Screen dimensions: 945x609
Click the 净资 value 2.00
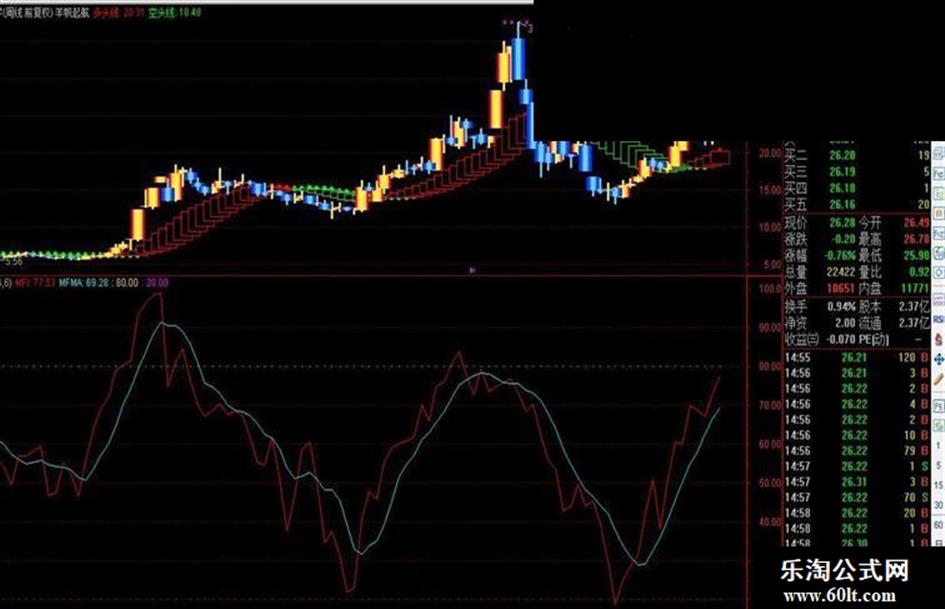845,323
